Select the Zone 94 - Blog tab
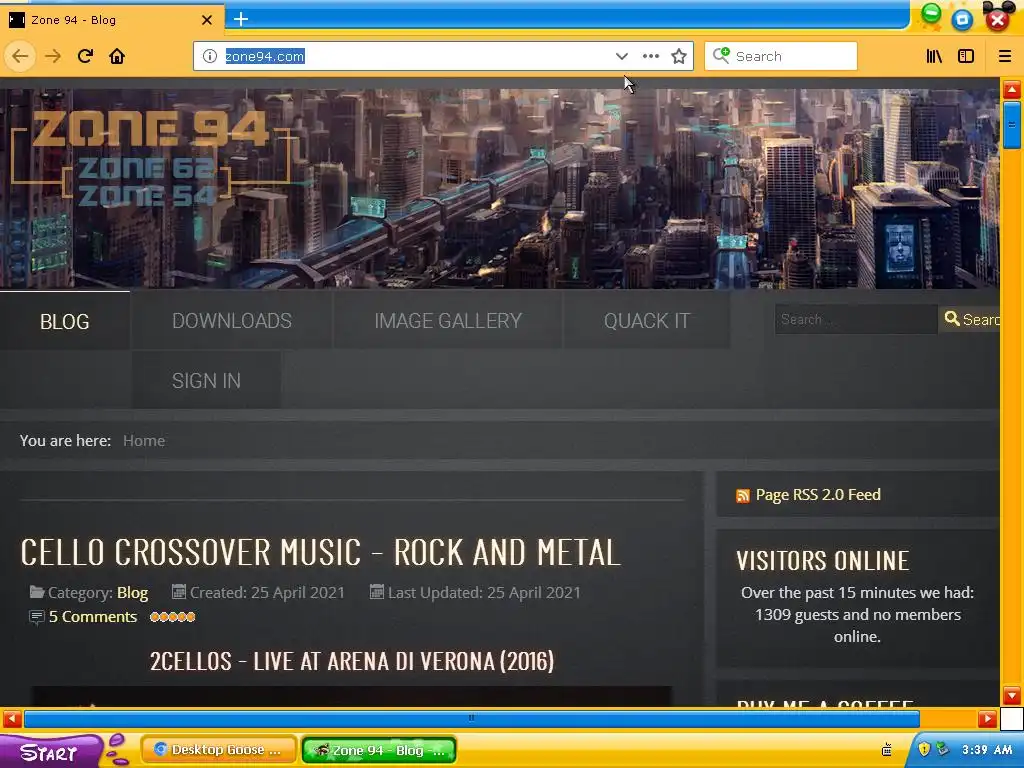The height and width of the screenshot is (768, 1024). point(111,20)
